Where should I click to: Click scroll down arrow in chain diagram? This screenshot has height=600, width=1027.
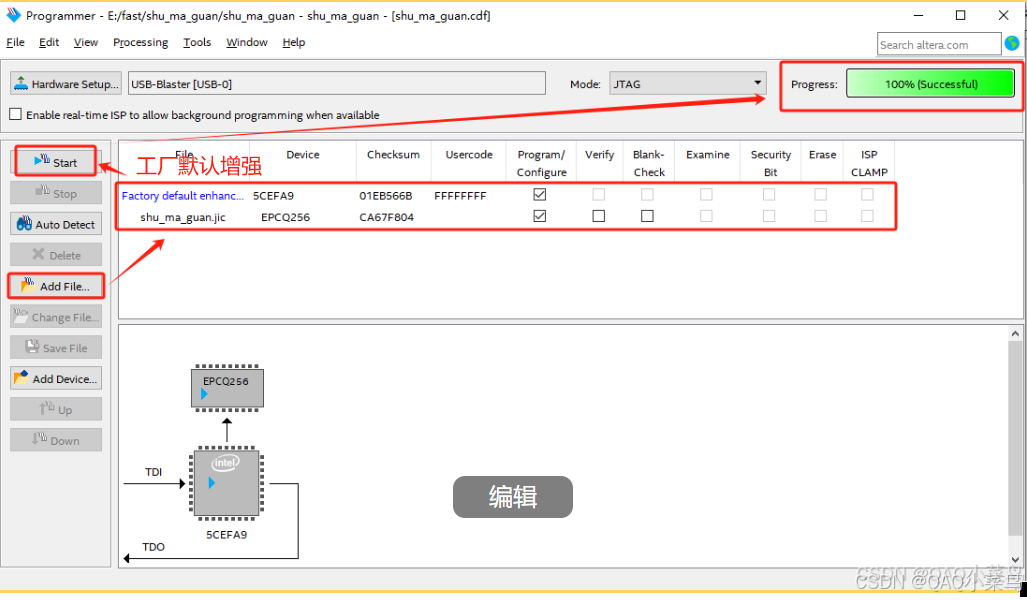tap(1015, 559)
